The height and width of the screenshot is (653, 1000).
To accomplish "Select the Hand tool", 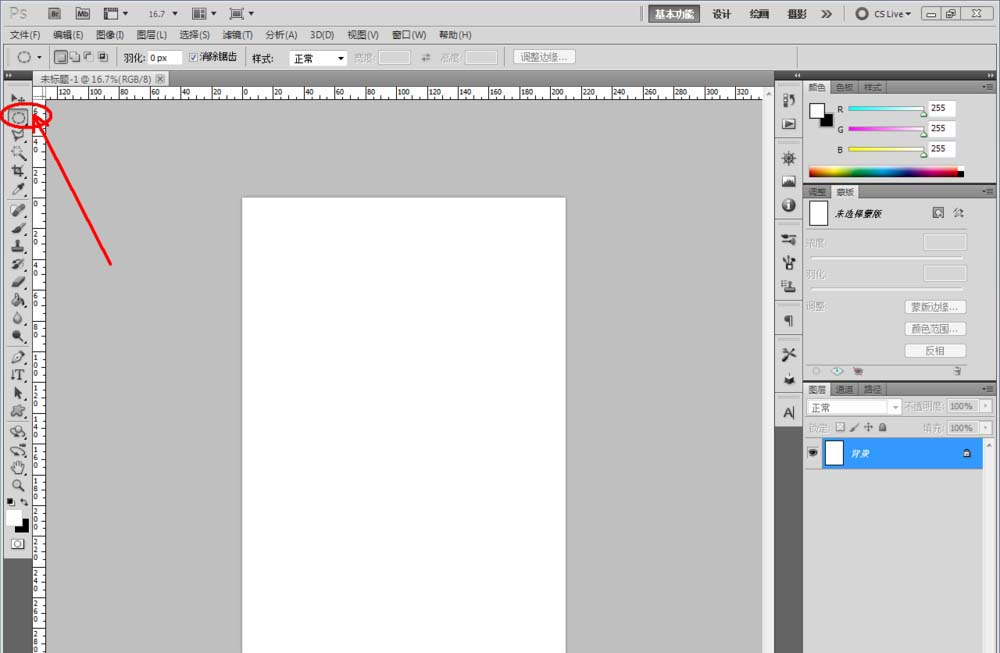I will pyautogui.click(x=18, y=467).
